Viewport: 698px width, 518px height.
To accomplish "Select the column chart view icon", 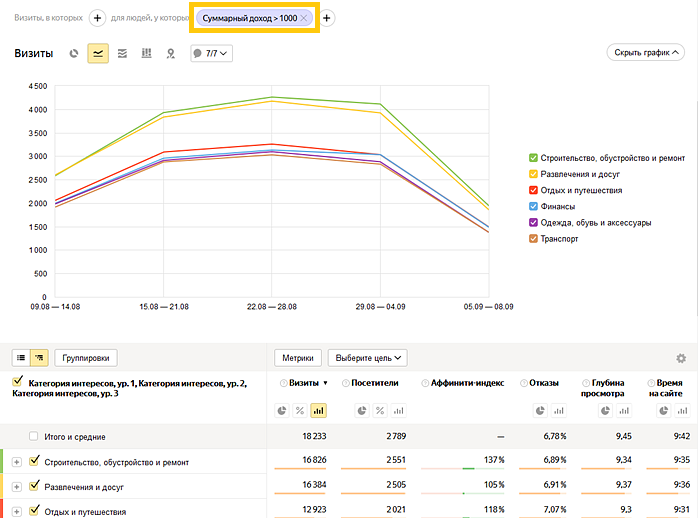I will point(146,54).
